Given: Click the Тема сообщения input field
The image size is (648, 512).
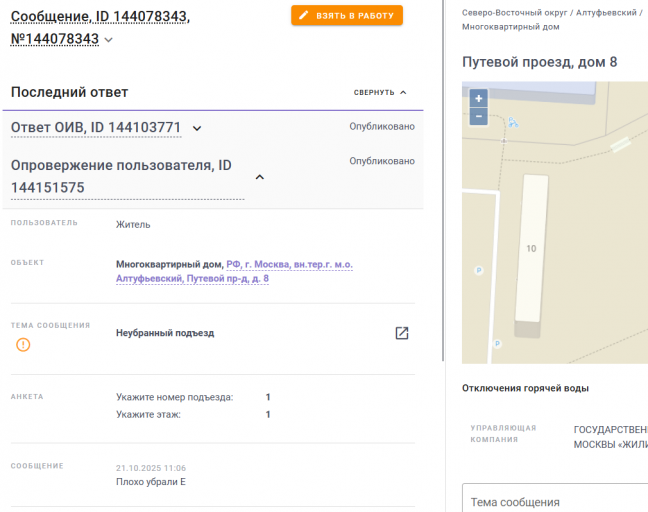Looking at the screenshot, I should click(555, 498).
